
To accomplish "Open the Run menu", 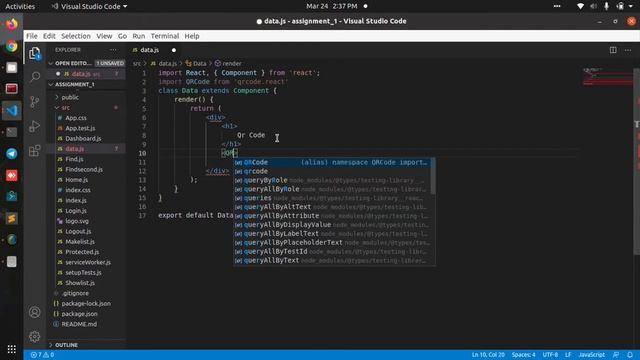I will pyautogui.click(x=138, y=36).
